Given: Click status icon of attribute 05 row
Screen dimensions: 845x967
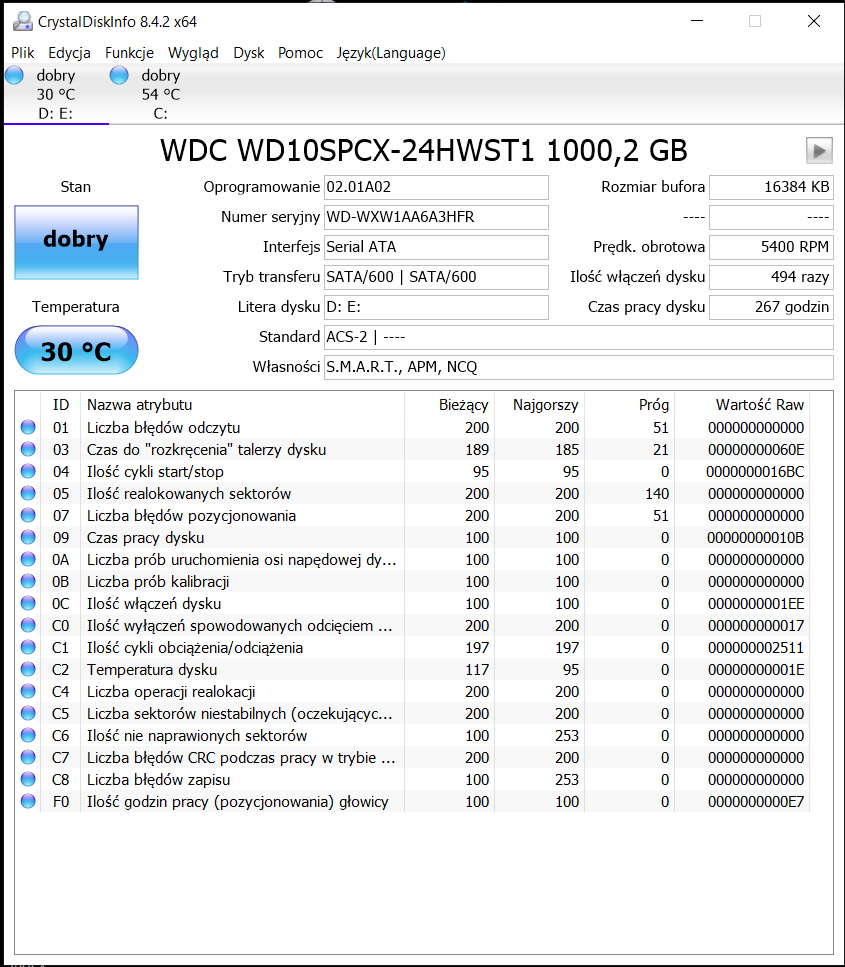Looking at the screenshot, I should (x=28, y=493).
